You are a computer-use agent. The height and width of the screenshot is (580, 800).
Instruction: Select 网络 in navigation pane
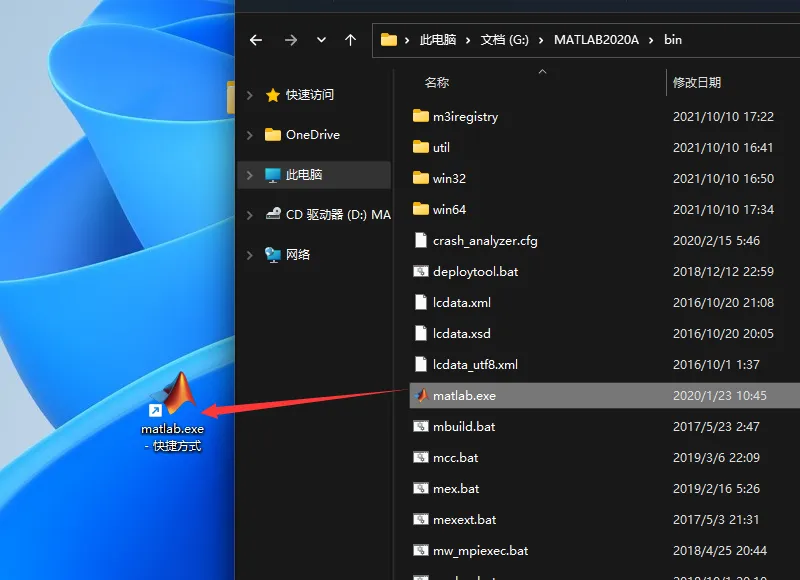pos(298,255)
